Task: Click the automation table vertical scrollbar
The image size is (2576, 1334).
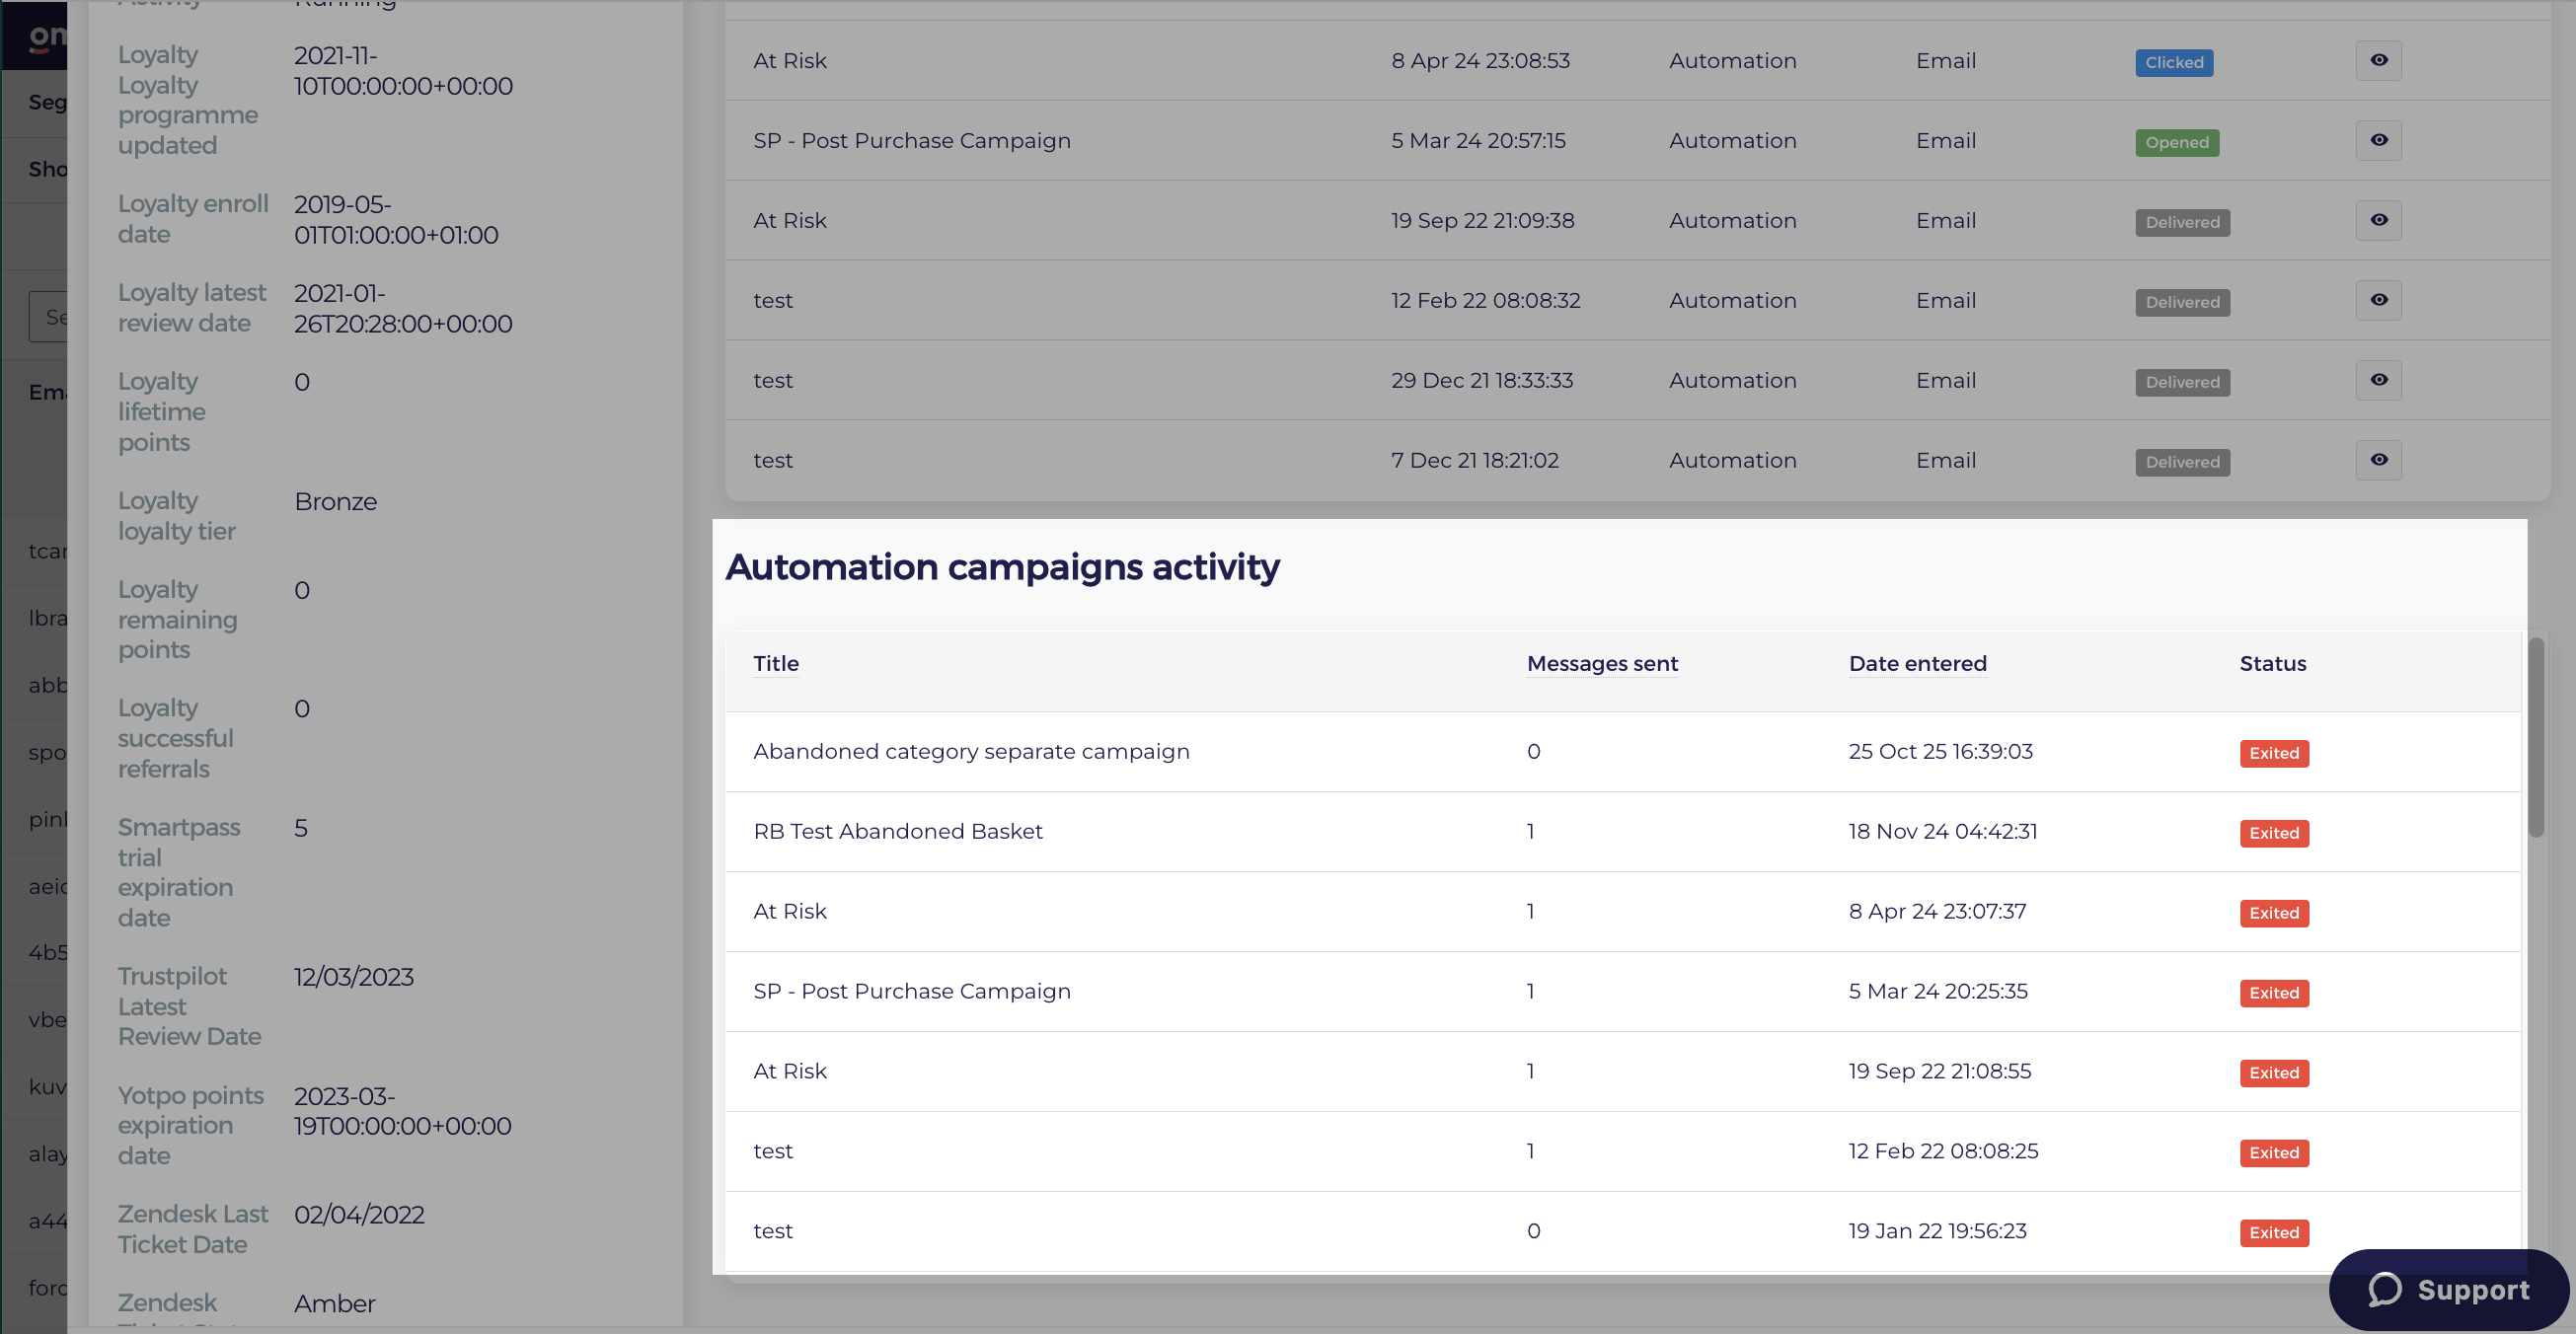Action: pos(2536,738)
